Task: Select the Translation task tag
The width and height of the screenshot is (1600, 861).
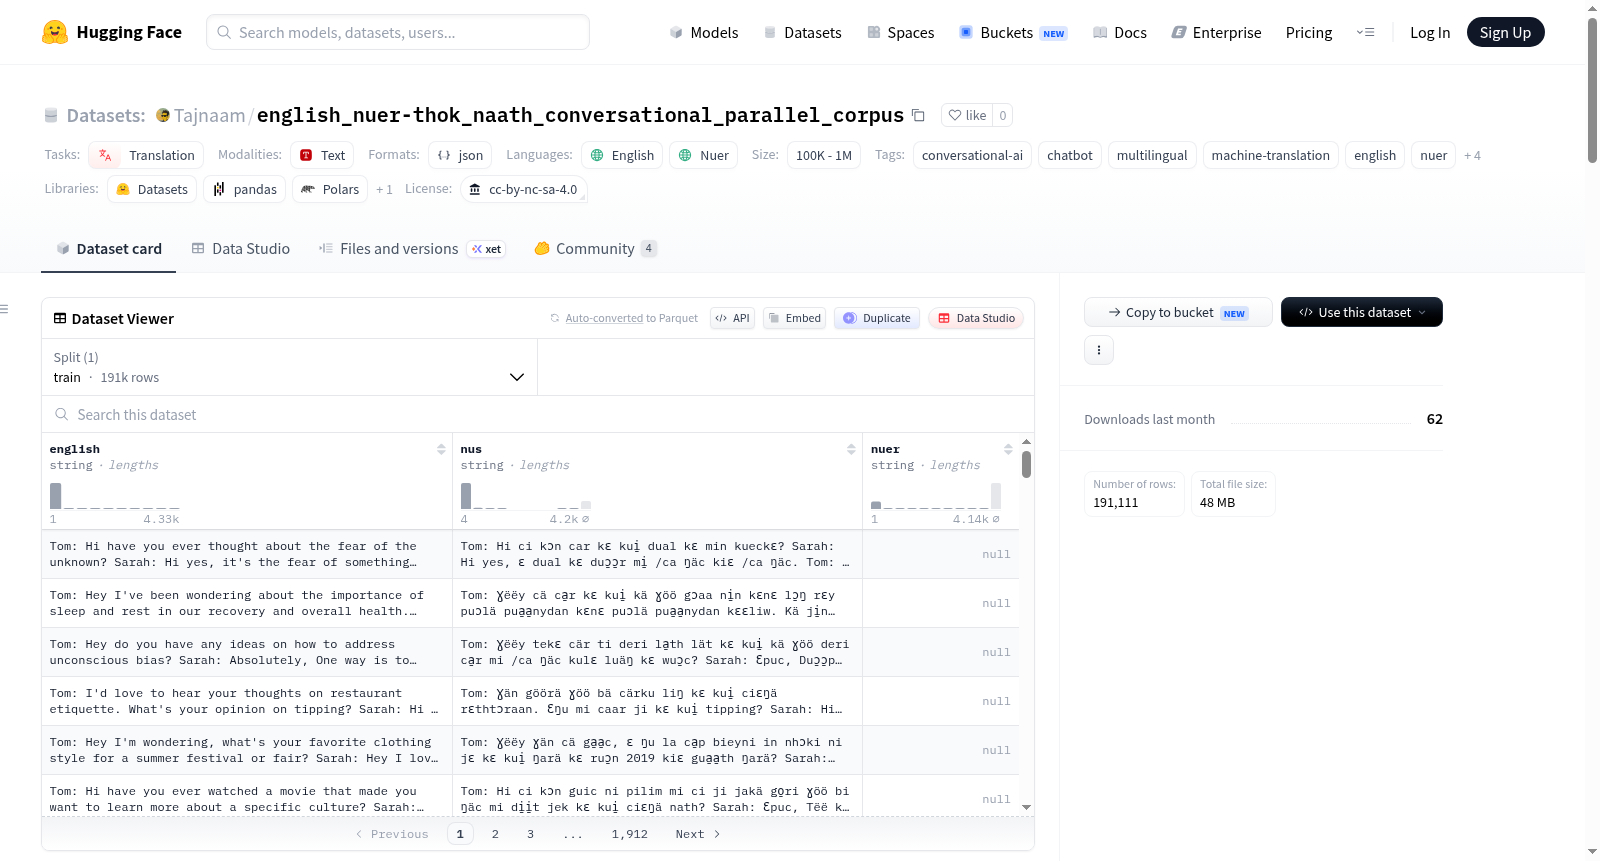Action: pos(146,155)
